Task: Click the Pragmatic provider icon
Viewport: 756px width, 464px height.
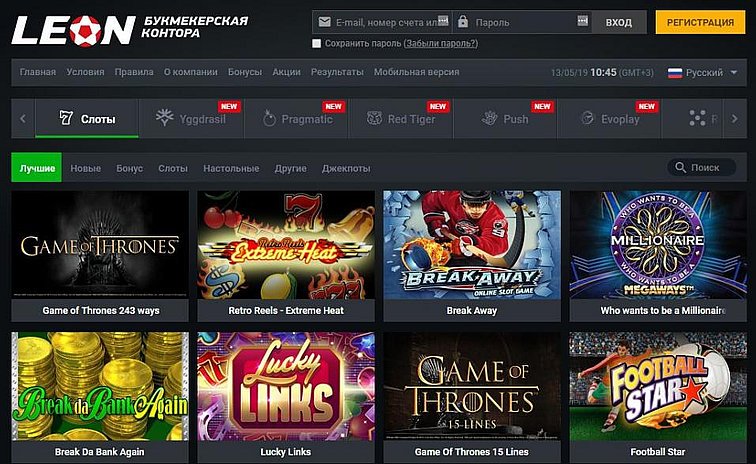Action: 269,118
